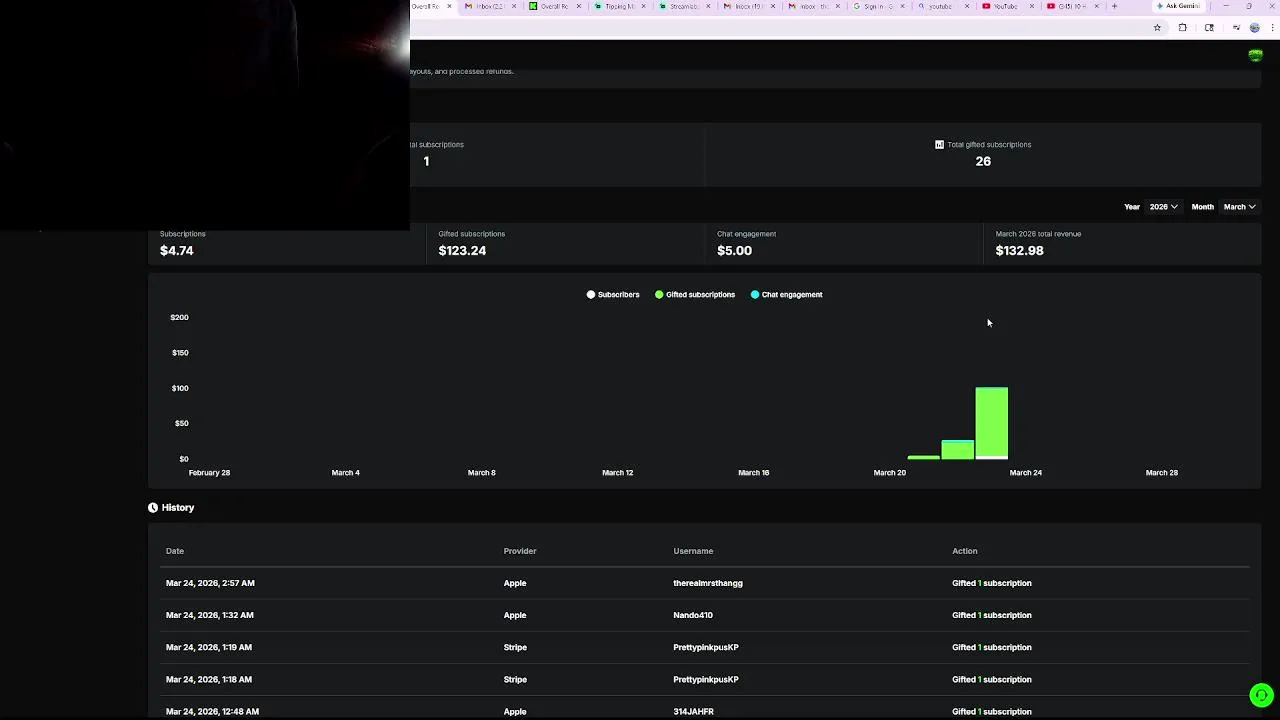
Task: Open the Ask Gemini button
Action: click(x=1178, y=6)
